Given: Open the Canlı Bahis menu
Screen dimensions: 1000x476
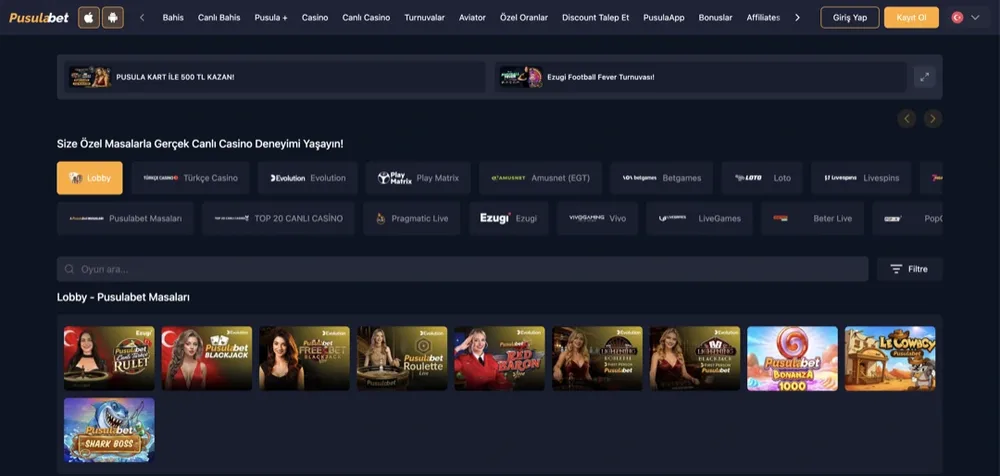Looking at the screenshot, I should click(219, 17).
